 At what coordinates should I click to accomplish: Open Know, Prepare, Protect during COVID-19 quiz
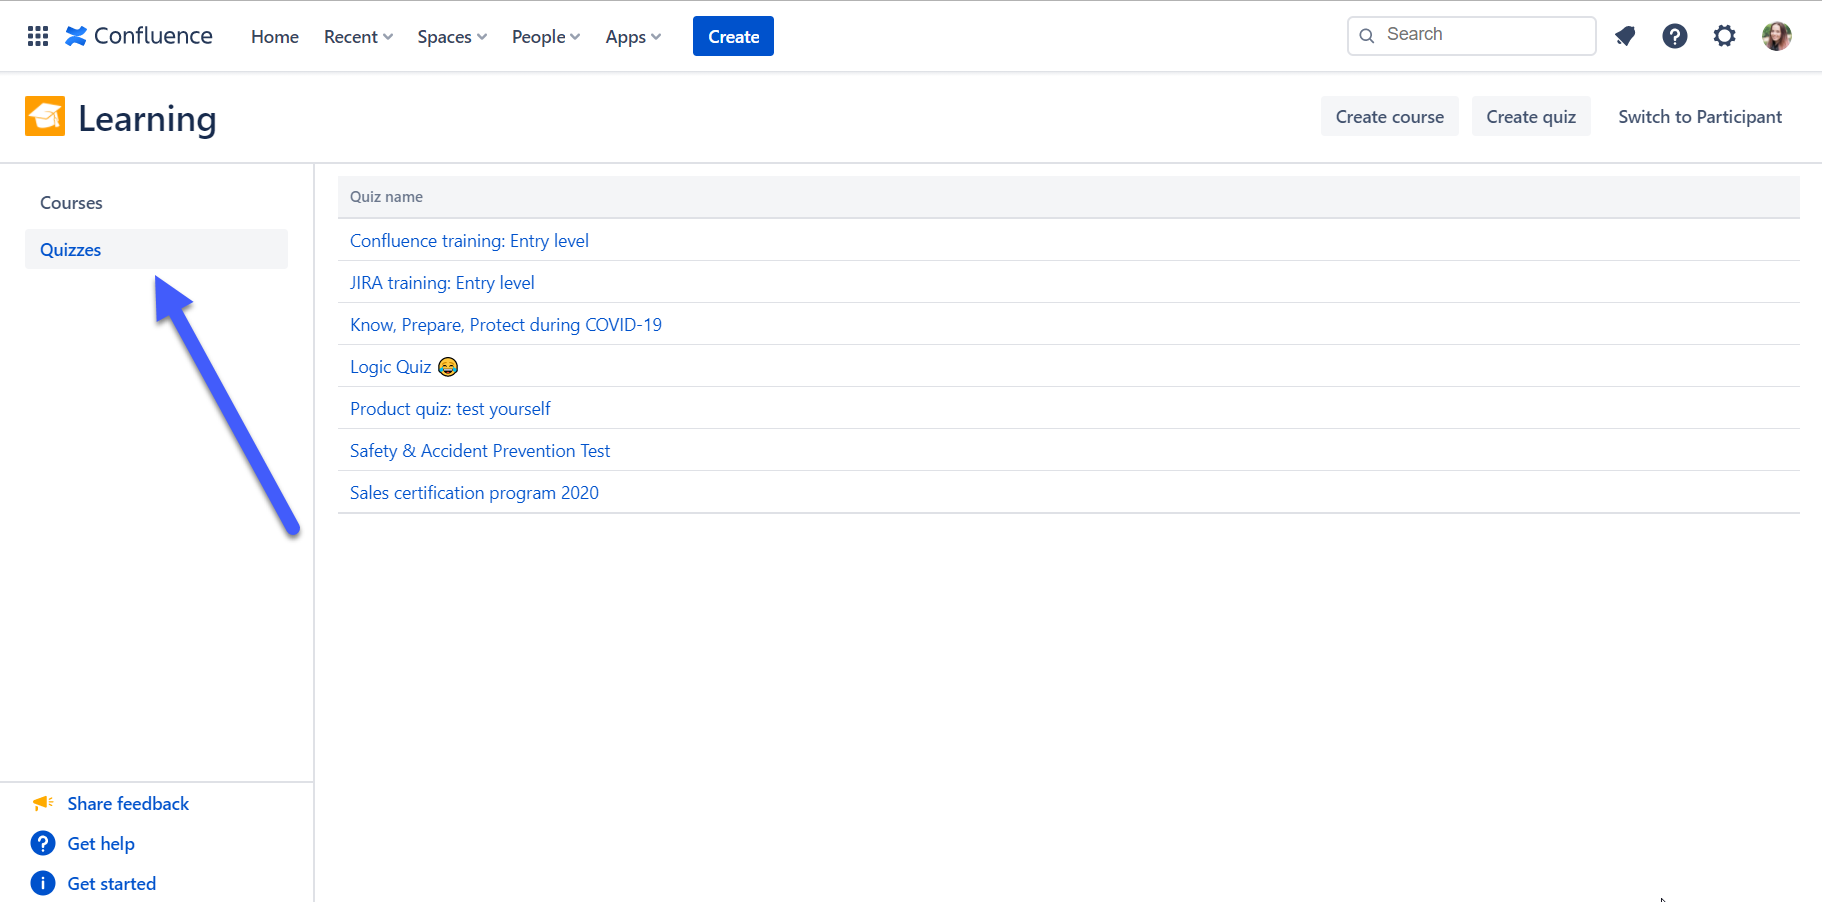[x=506, y=325]
